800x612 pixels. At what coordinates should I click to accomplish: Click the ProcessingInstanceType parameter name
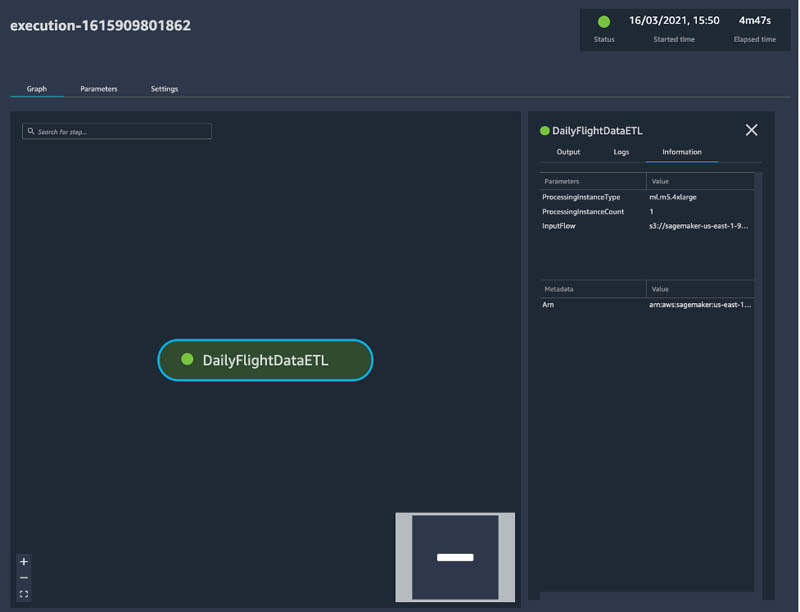point(581,197)
